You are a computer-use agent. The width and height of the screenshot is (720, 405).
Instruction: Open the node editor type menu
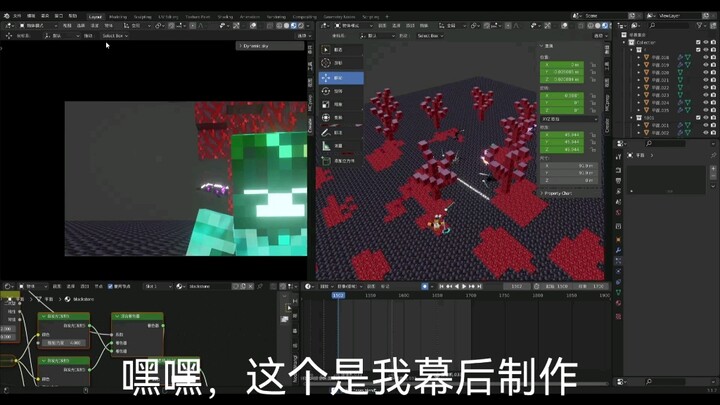point(9,286)
